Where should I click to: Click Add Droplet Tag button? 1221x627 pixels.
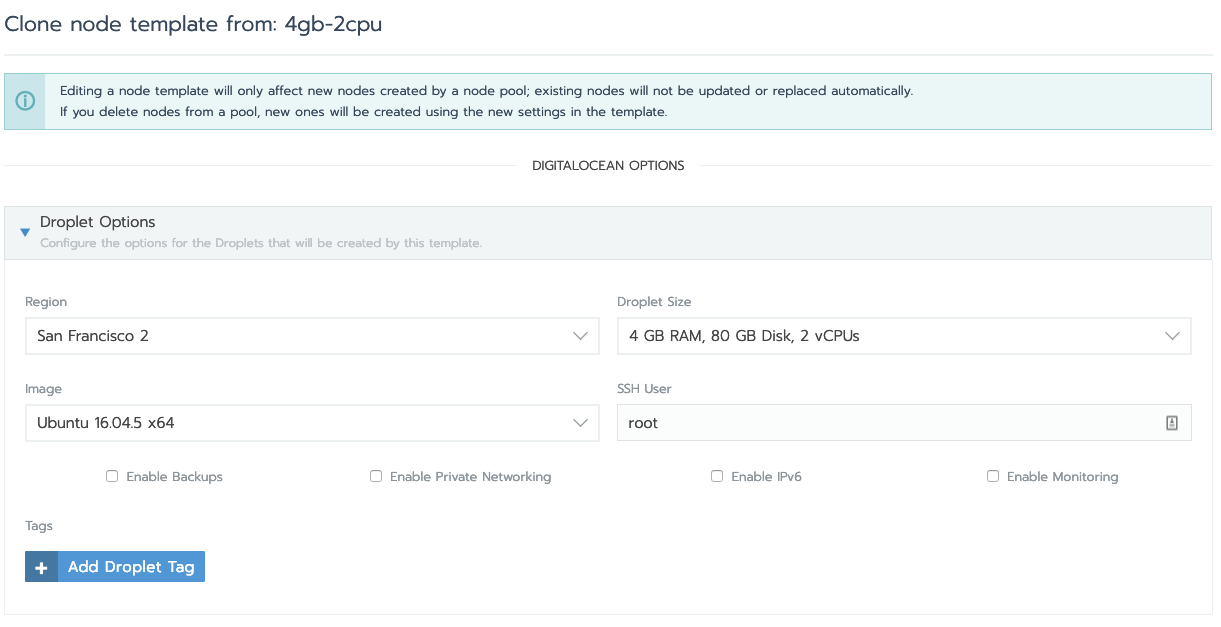point(115,567)
